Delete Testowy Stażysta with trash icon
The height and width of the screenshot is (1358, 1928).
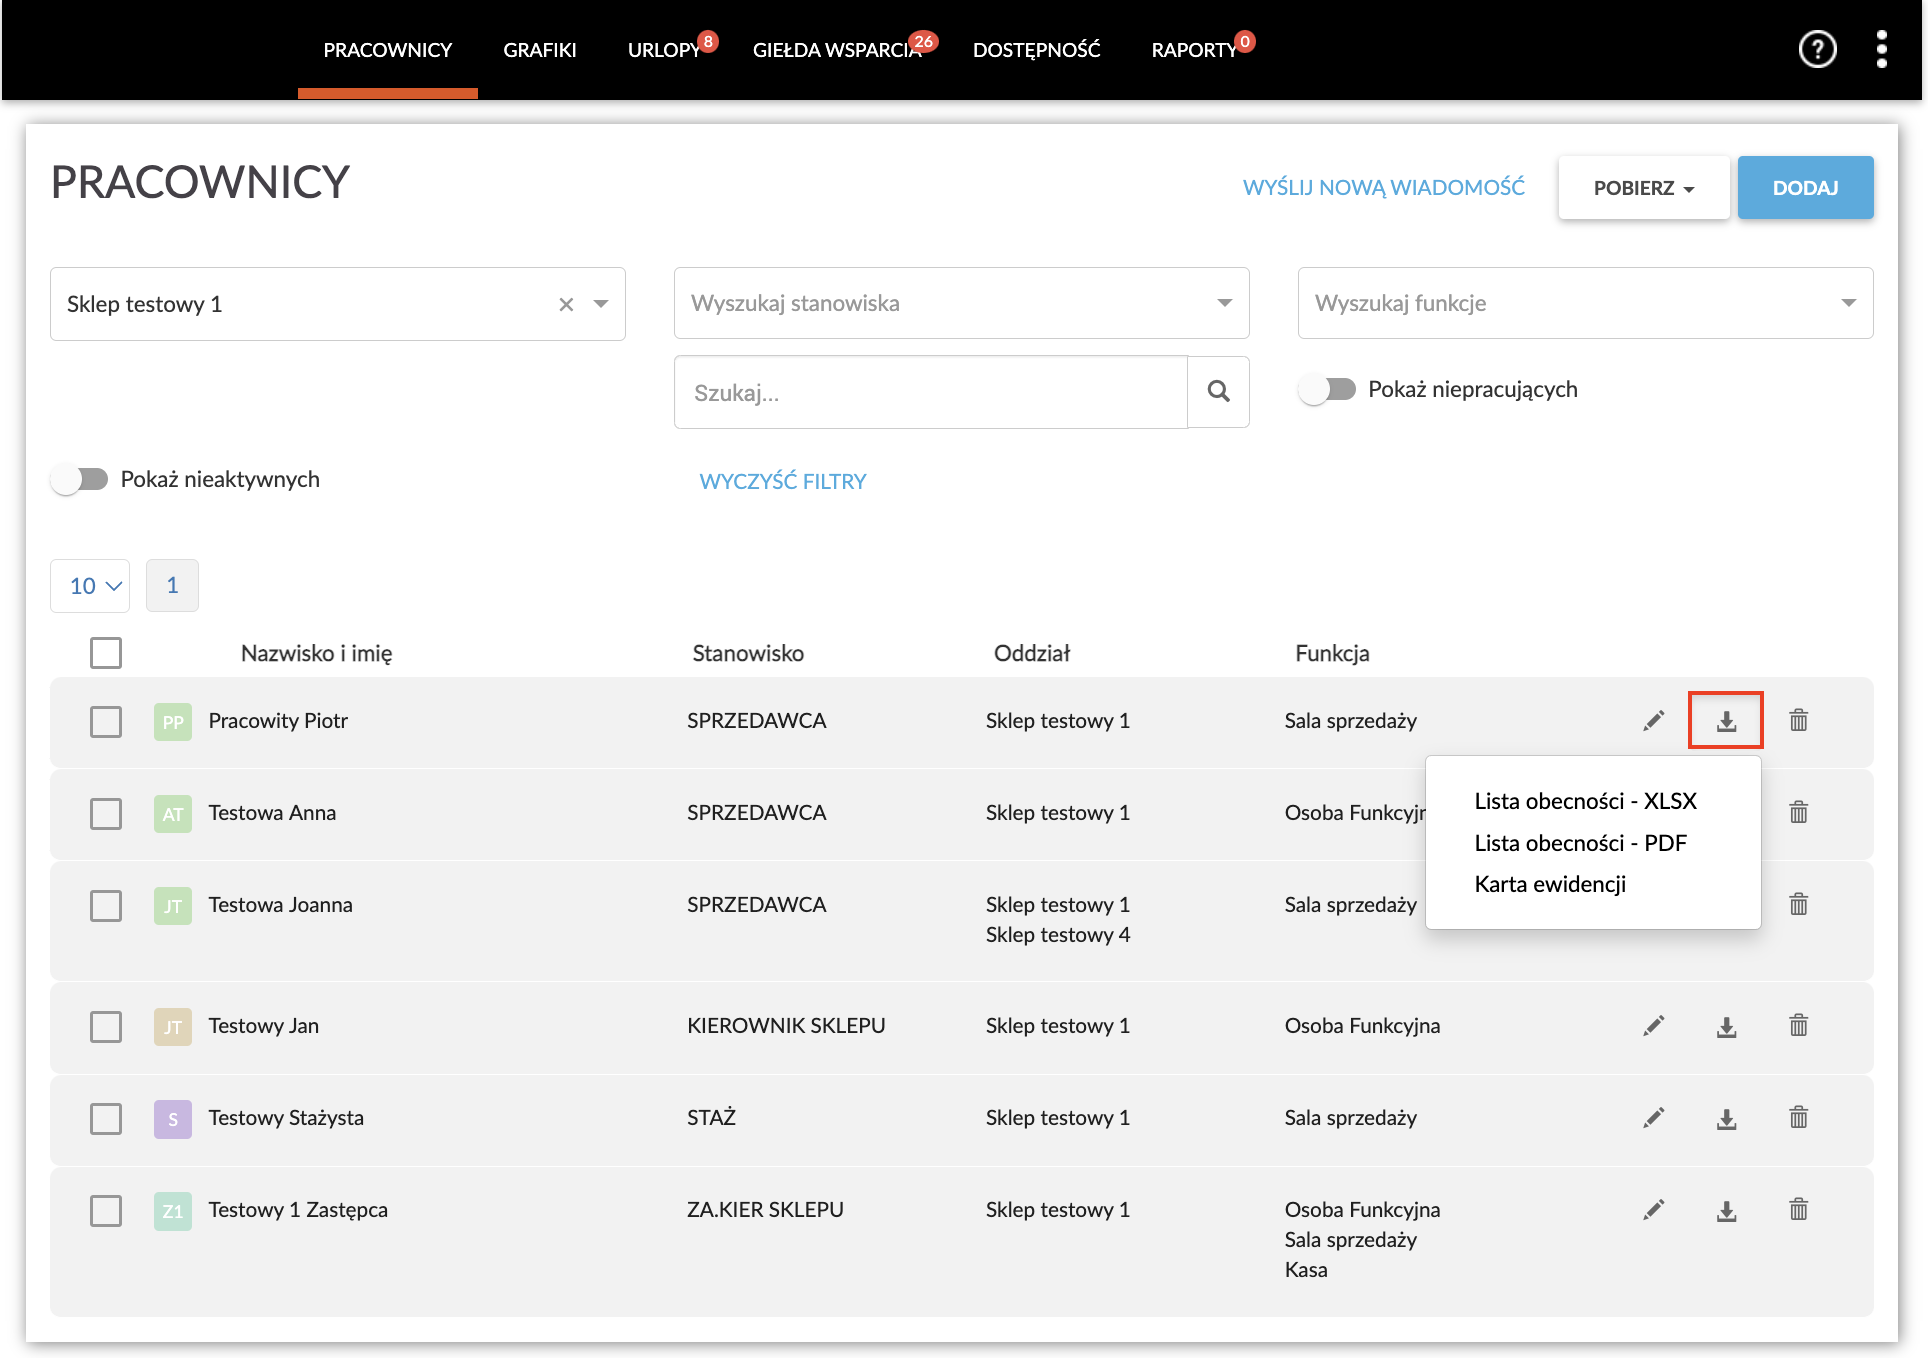1798,1117
